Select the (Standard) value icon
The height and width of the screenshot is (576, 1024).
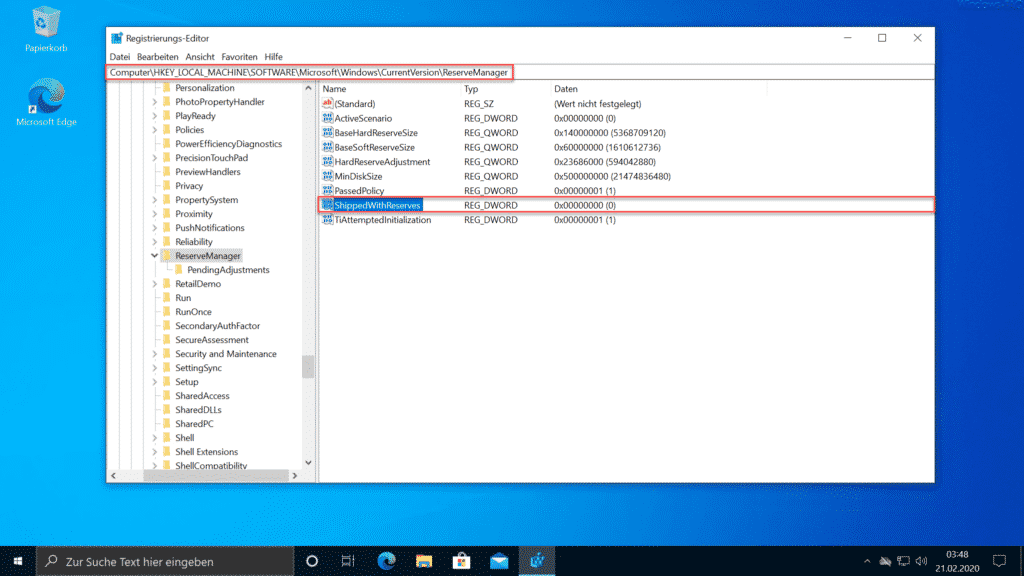point(327,103)
